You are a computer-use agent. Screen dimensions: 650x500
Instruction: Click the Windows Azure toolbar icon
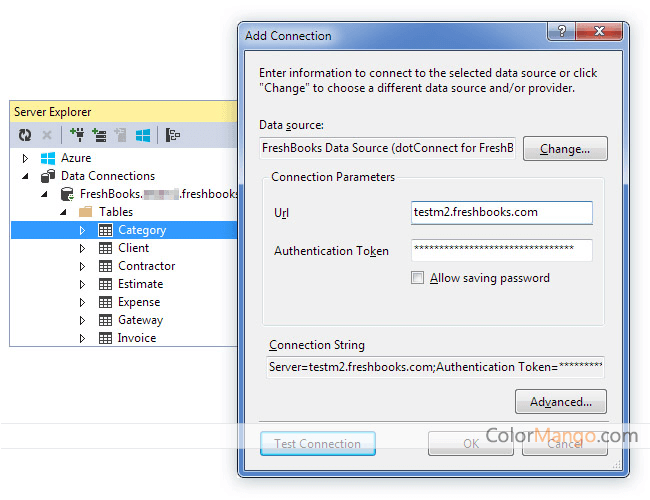pos(143,135)
